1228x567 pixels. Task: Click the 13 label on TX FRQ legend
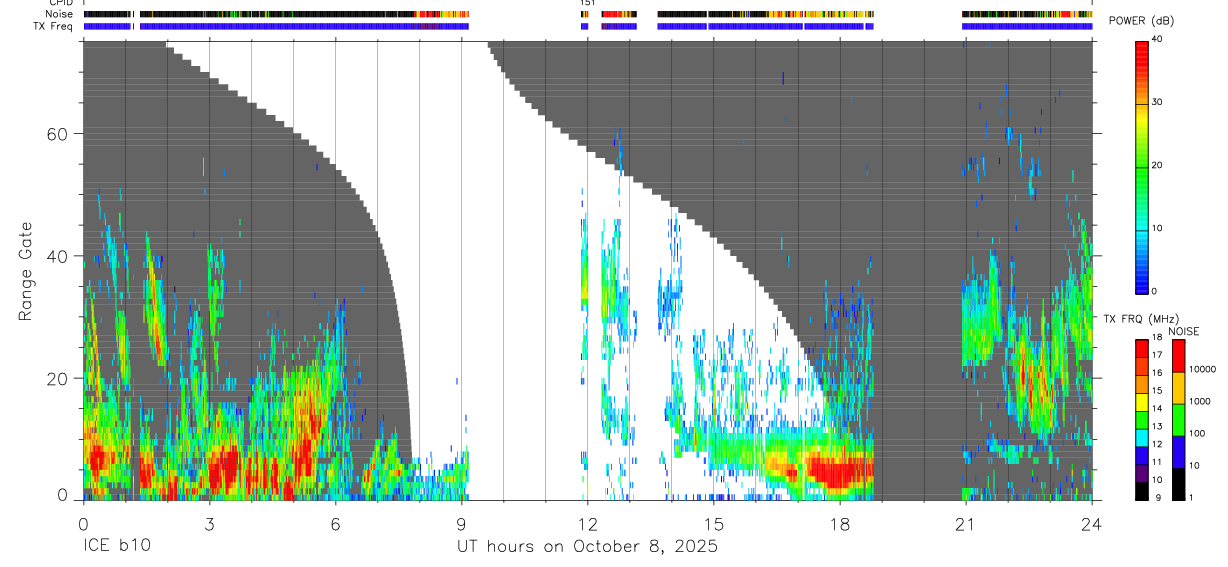click(x=1157, y=427)
